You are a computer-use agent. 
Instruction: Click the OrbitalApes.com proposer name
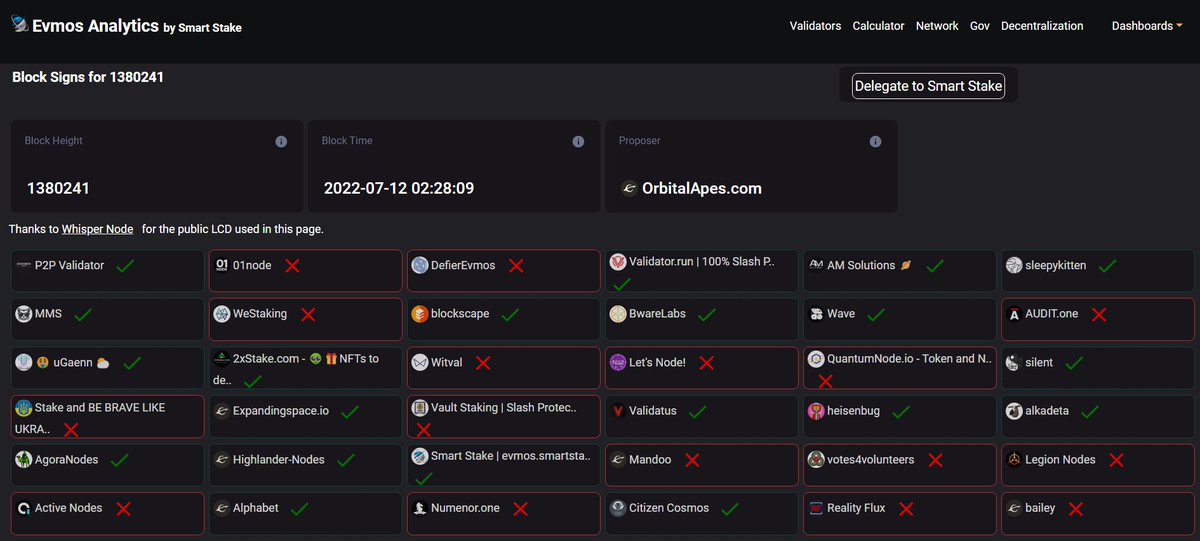pos(702,188)
